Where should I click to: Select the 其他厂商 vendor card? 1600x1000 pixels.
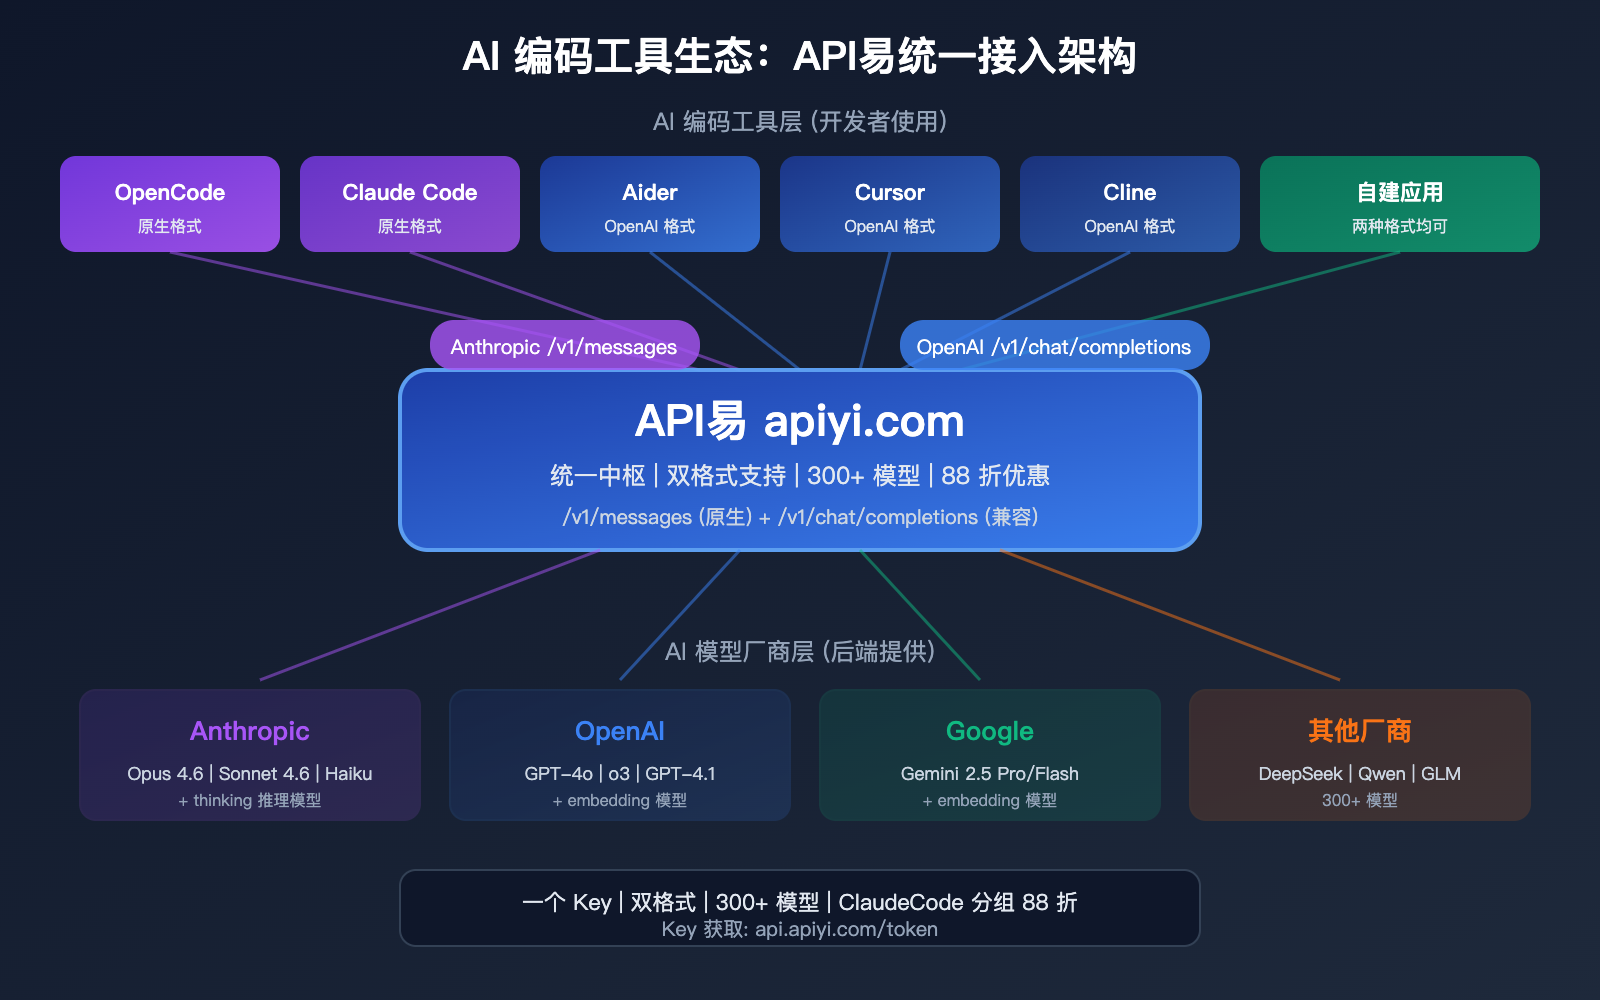click(x=1359, y=755)
